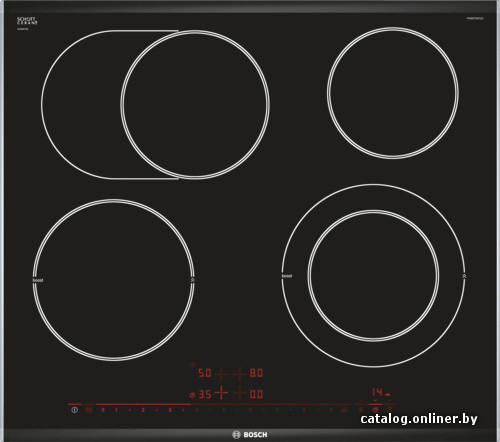
Task: Click the BOSCH logo
Action: (250, 435)
